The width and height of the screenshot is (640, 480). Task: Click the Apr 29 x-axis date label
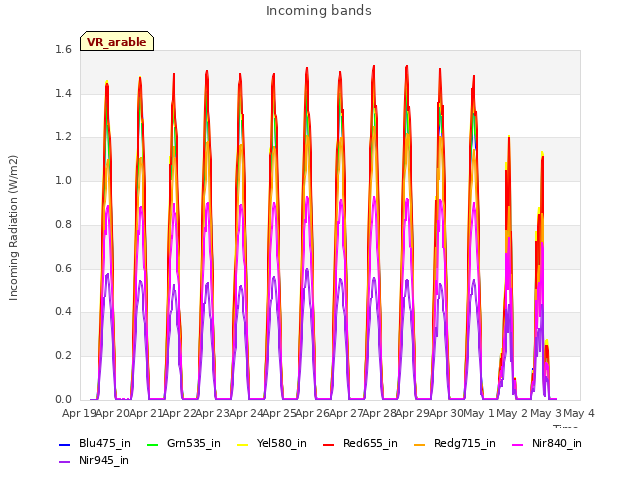(413, 413)
